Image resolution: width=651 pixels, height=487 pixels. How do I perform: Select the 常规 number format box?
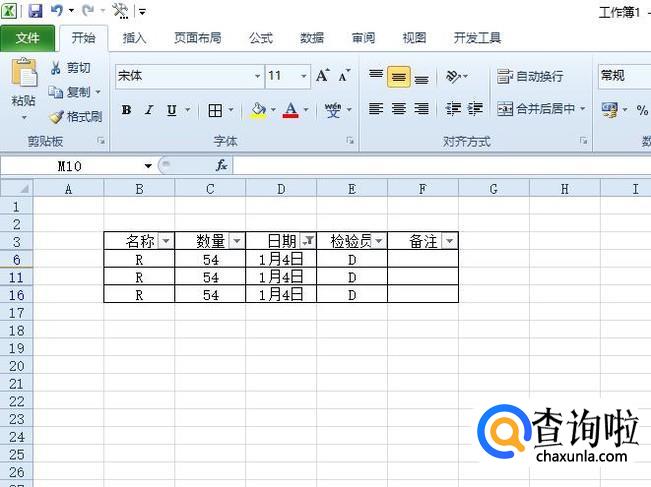pos(624,76)
